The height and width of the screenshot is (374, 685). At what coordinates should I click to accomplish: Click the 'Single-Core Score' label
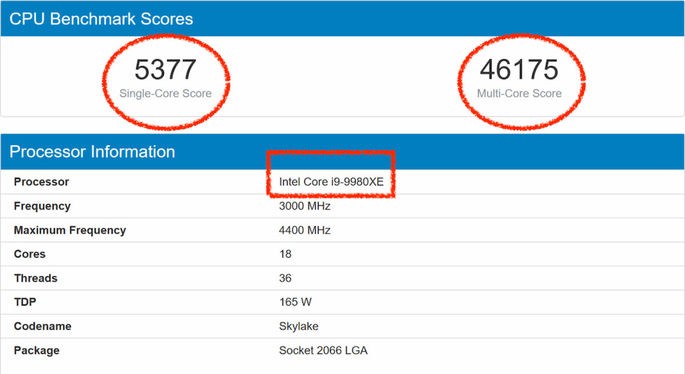(x=166, y=94)
